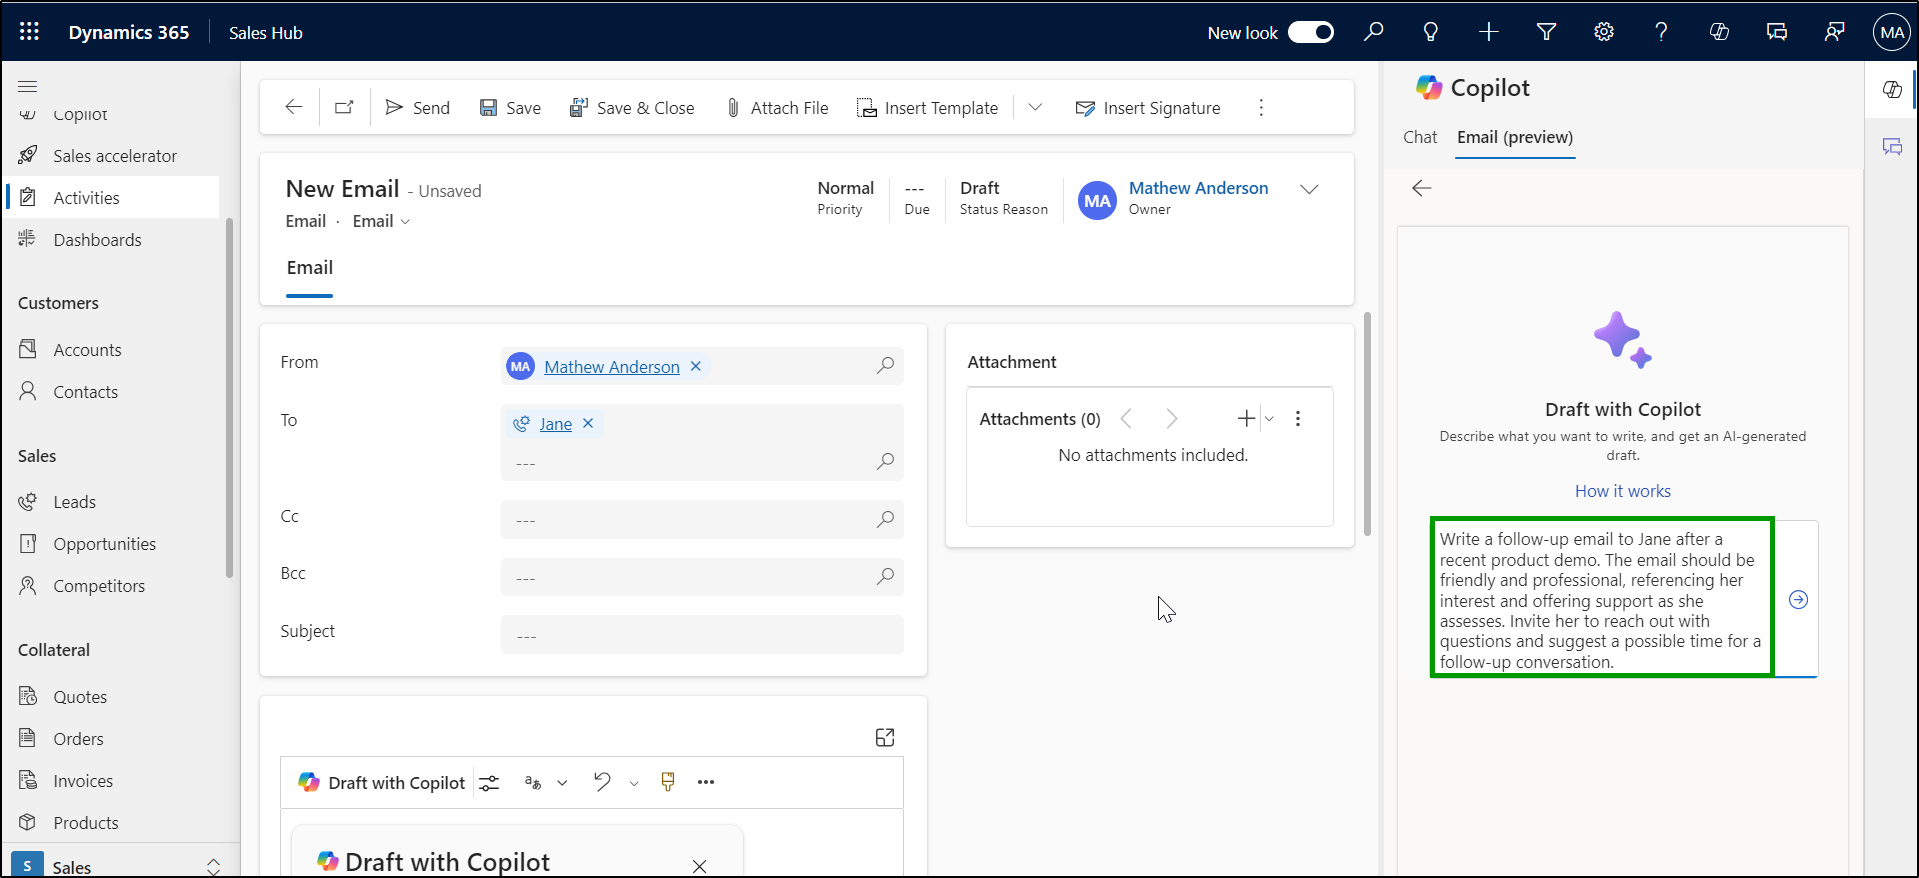Submit the Copilot prompt arrow
Screen dimensions: 1919x878
coord(1798,599)
